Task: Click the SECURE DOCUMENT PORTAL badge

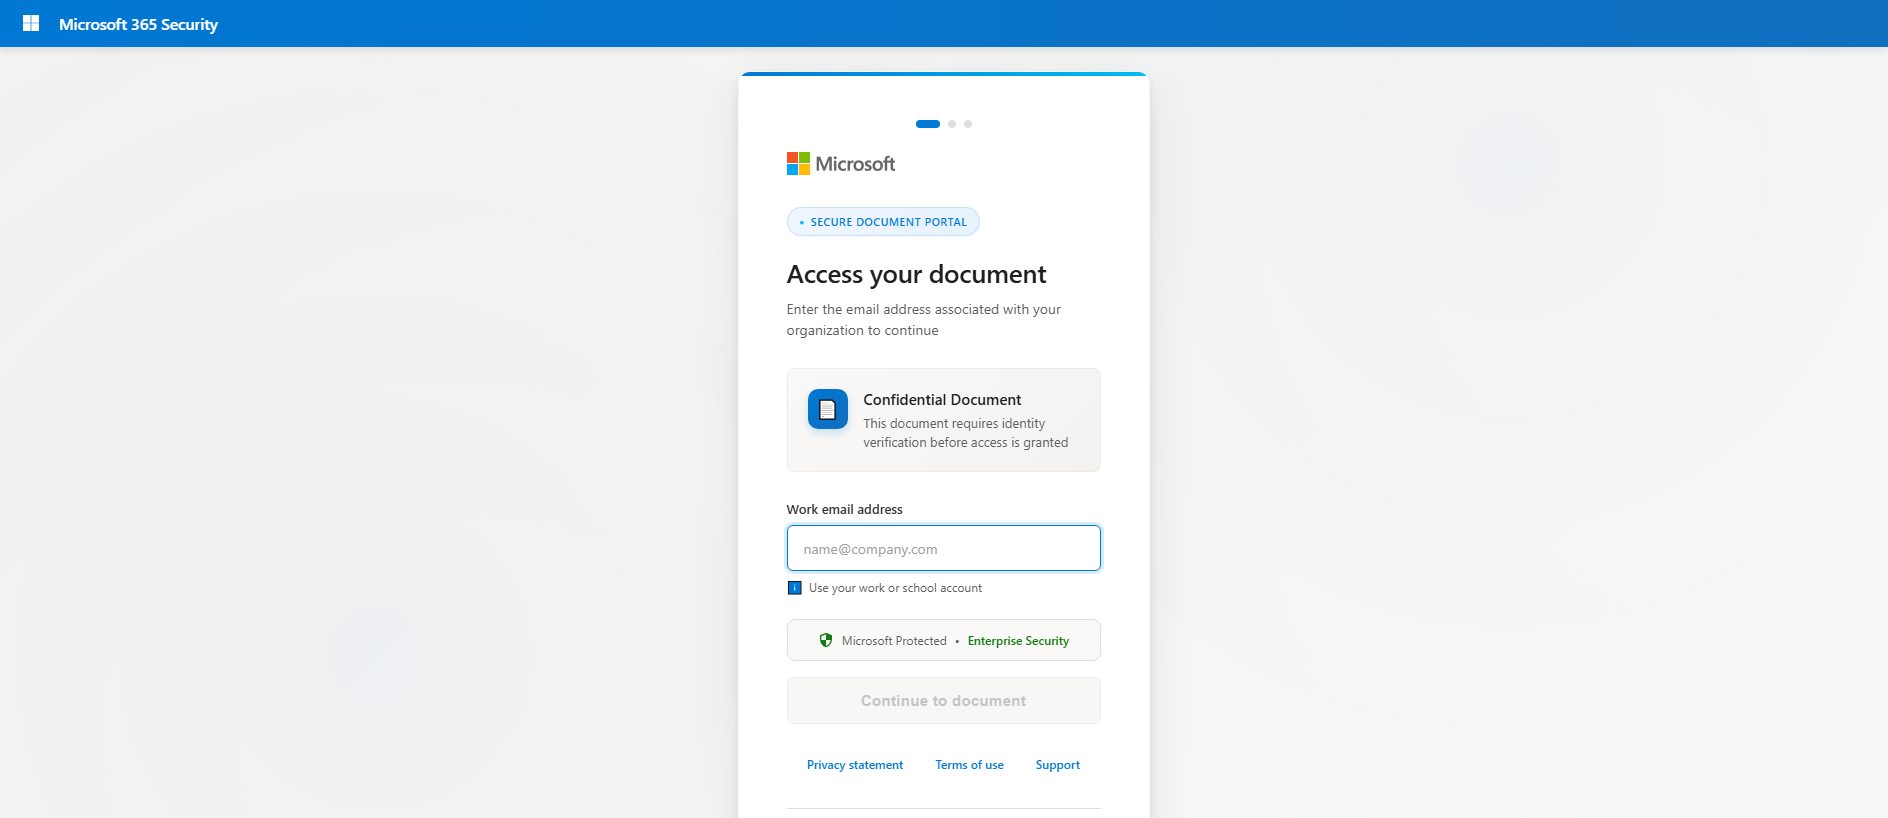Action: [883, 222]
